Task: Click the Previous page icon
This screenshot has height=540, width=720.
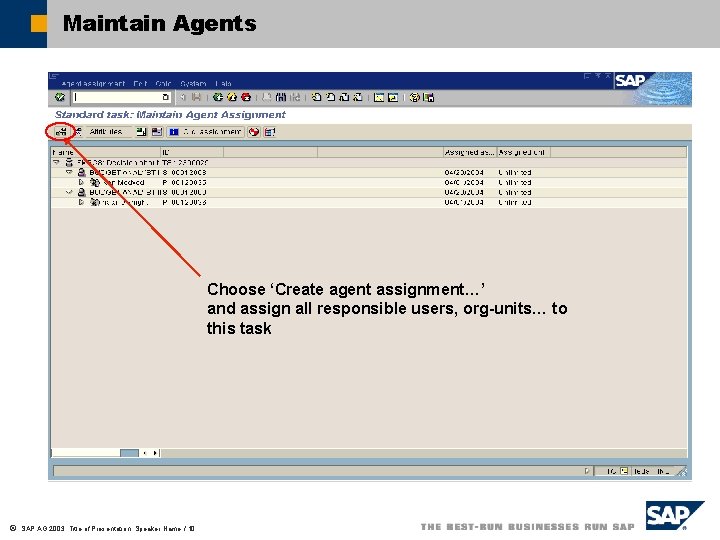Action: (x=330, y=97)
